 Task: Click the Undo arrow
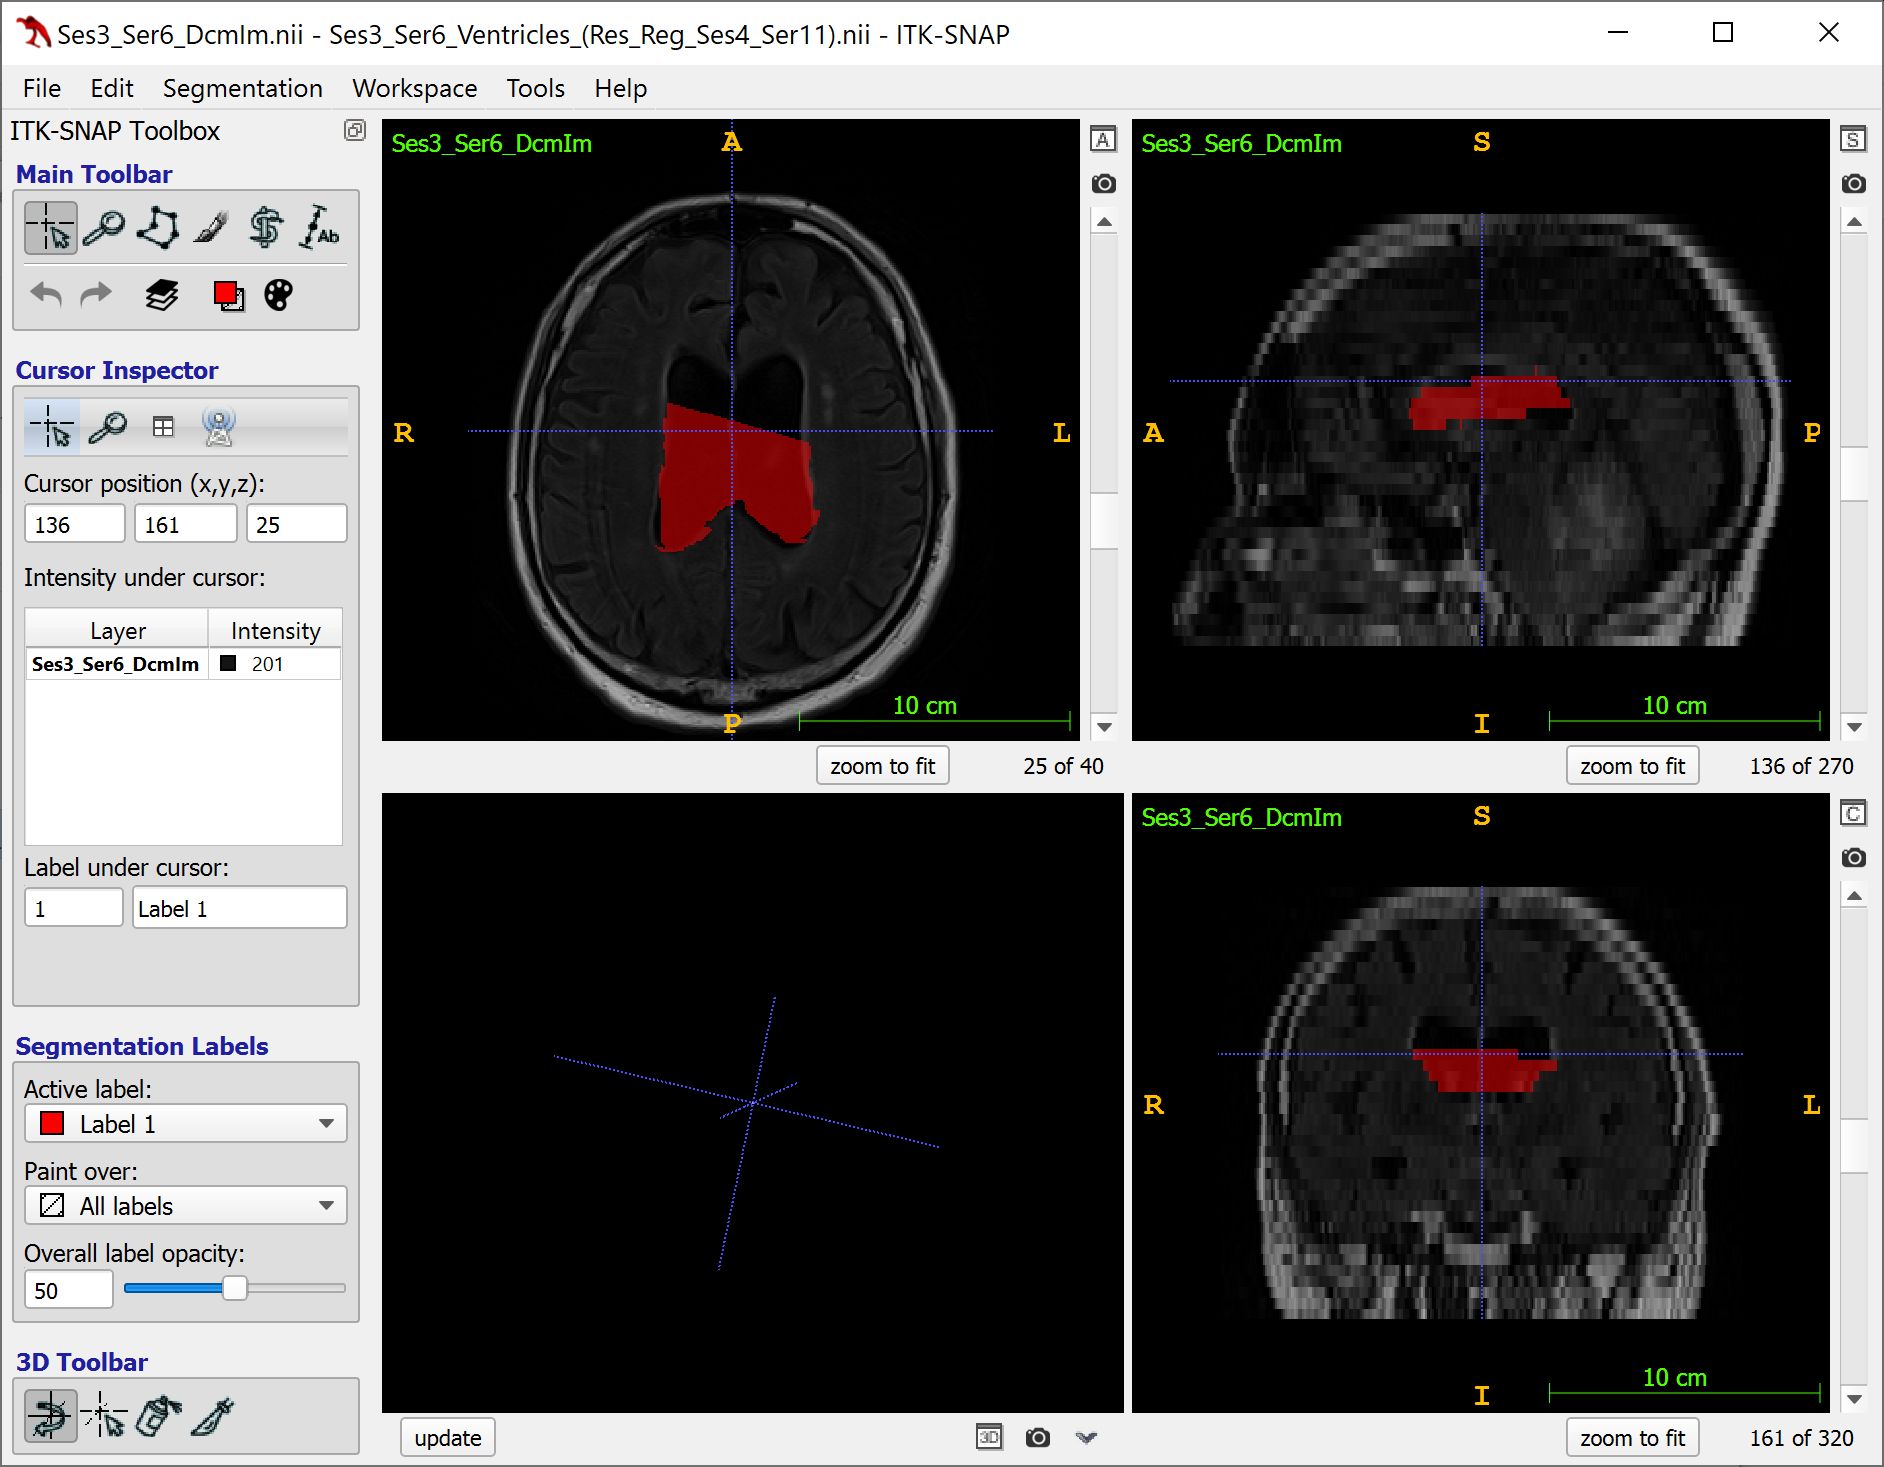pyautogui.click(x=45, y=295)
